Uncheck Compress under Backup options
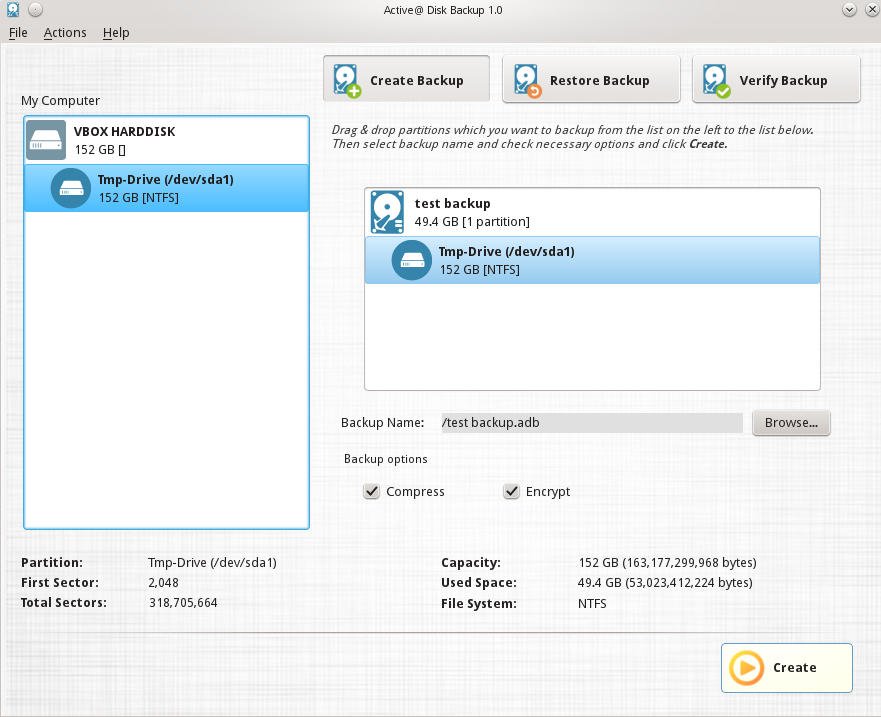Screen dimensions: 881x717 [x=372, y=491]
